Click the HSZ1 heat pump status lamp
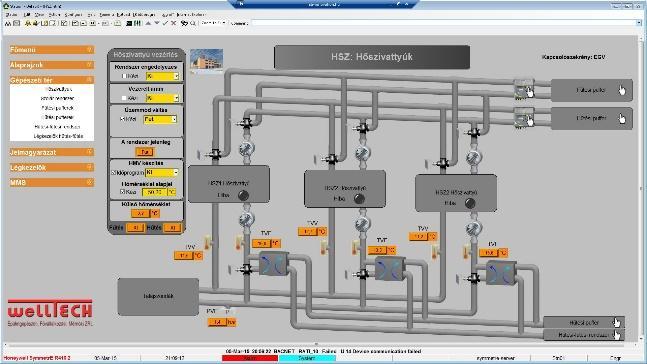This screenshot has width=647, height=364. click(243, 195)
